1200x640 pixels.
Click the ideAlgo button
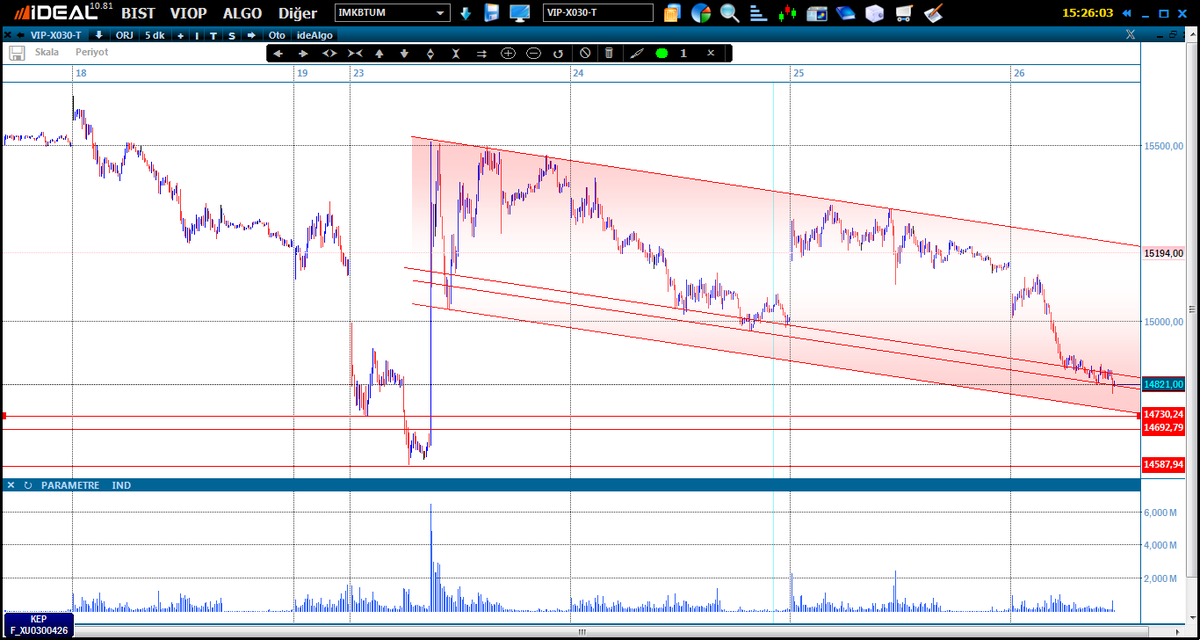click(314, 35)
